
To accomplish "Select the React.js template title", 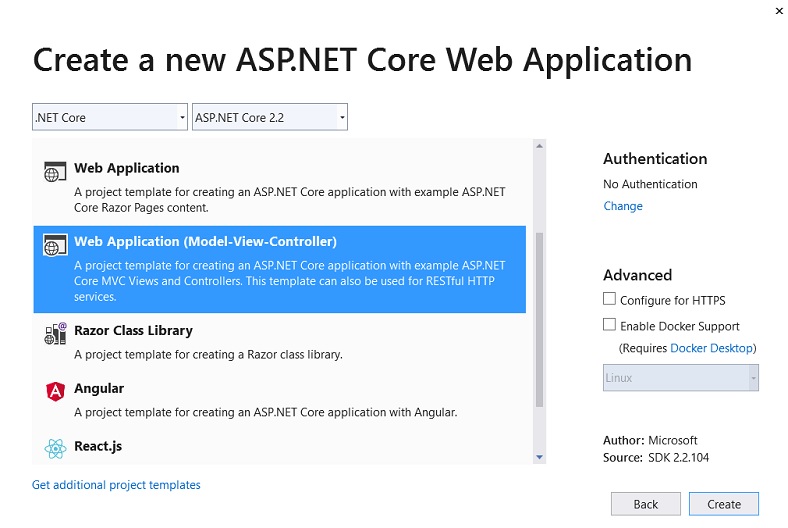I will tap(98, 446).
